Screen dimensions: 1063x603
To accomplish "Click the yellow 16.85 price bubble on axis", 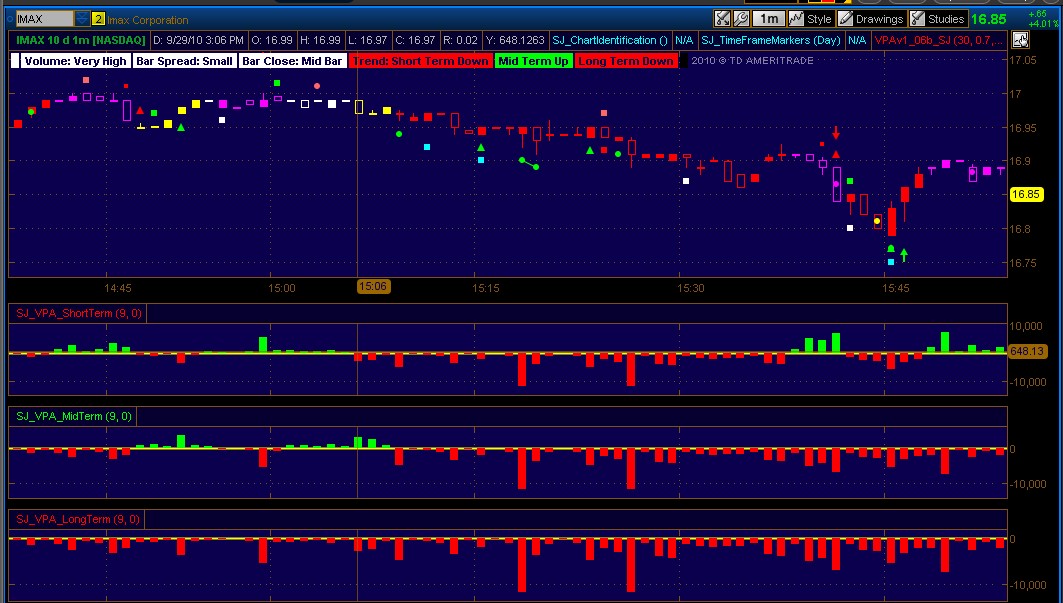I will 1025,195.
